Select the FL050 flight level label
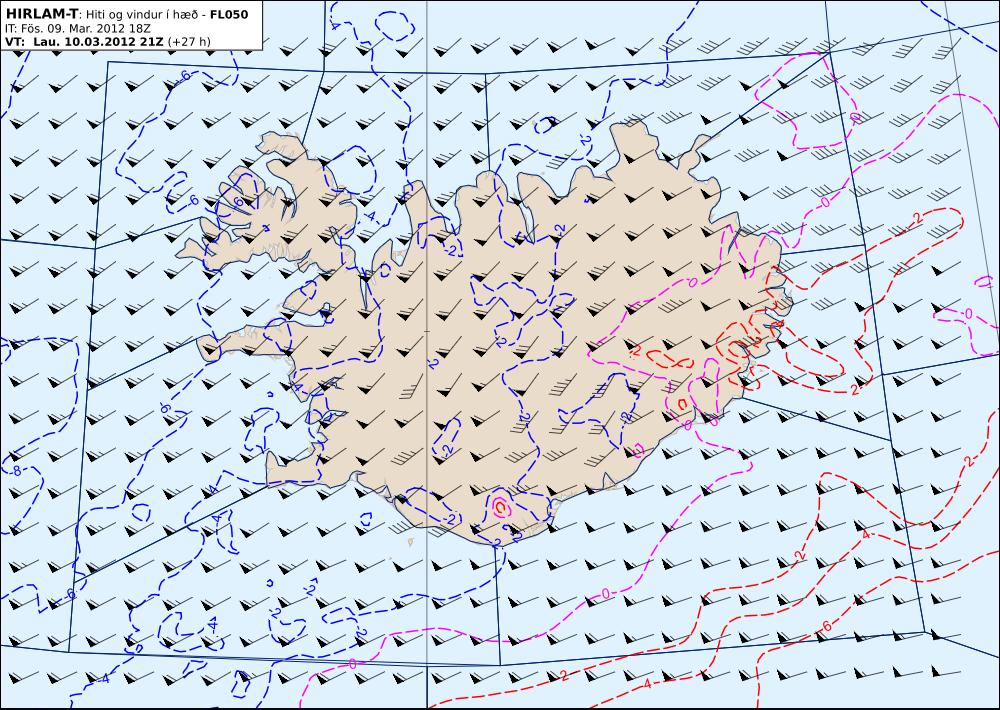 (230, 14)
